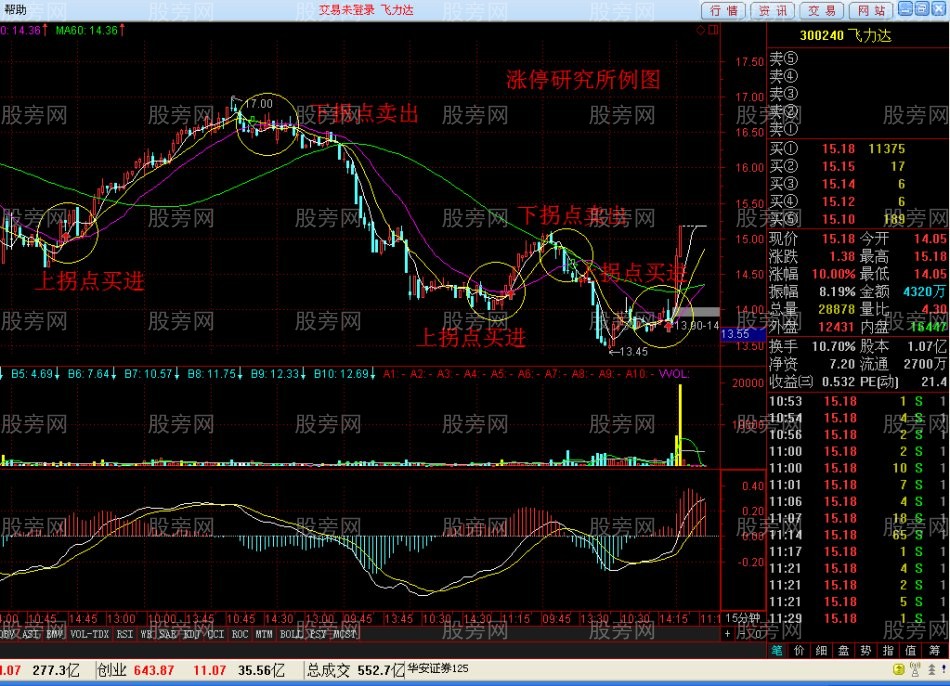Select the MCST indicator tab
The image size is (950, 686).
coord(345,634)
